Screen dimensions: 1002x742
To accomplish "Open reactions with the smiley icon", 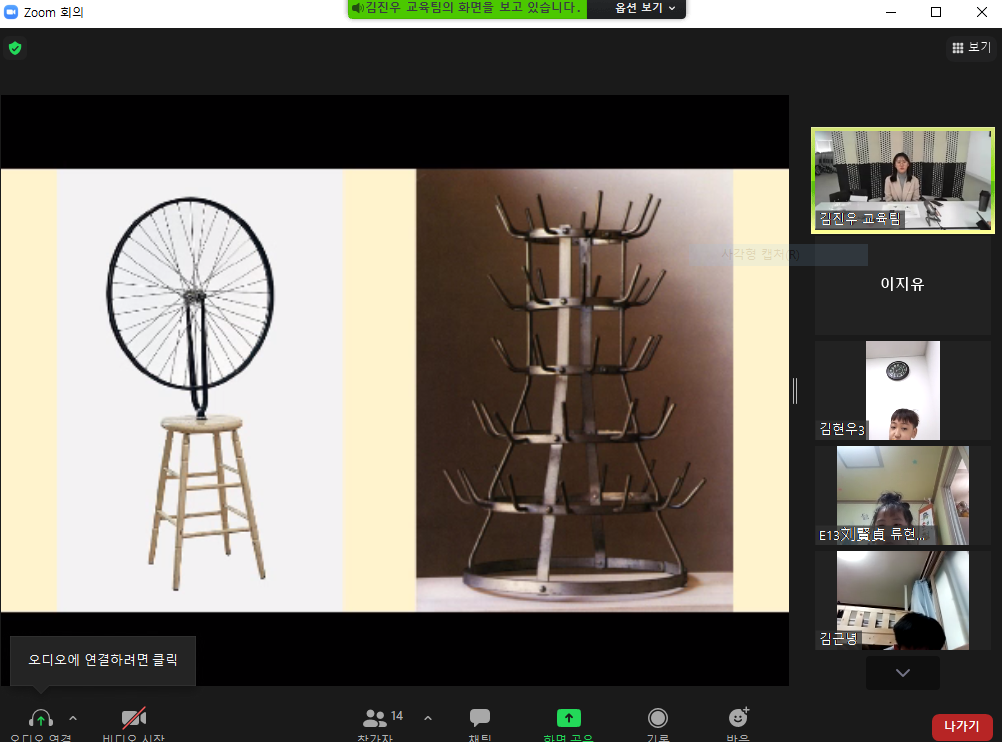I will (739, 717).
